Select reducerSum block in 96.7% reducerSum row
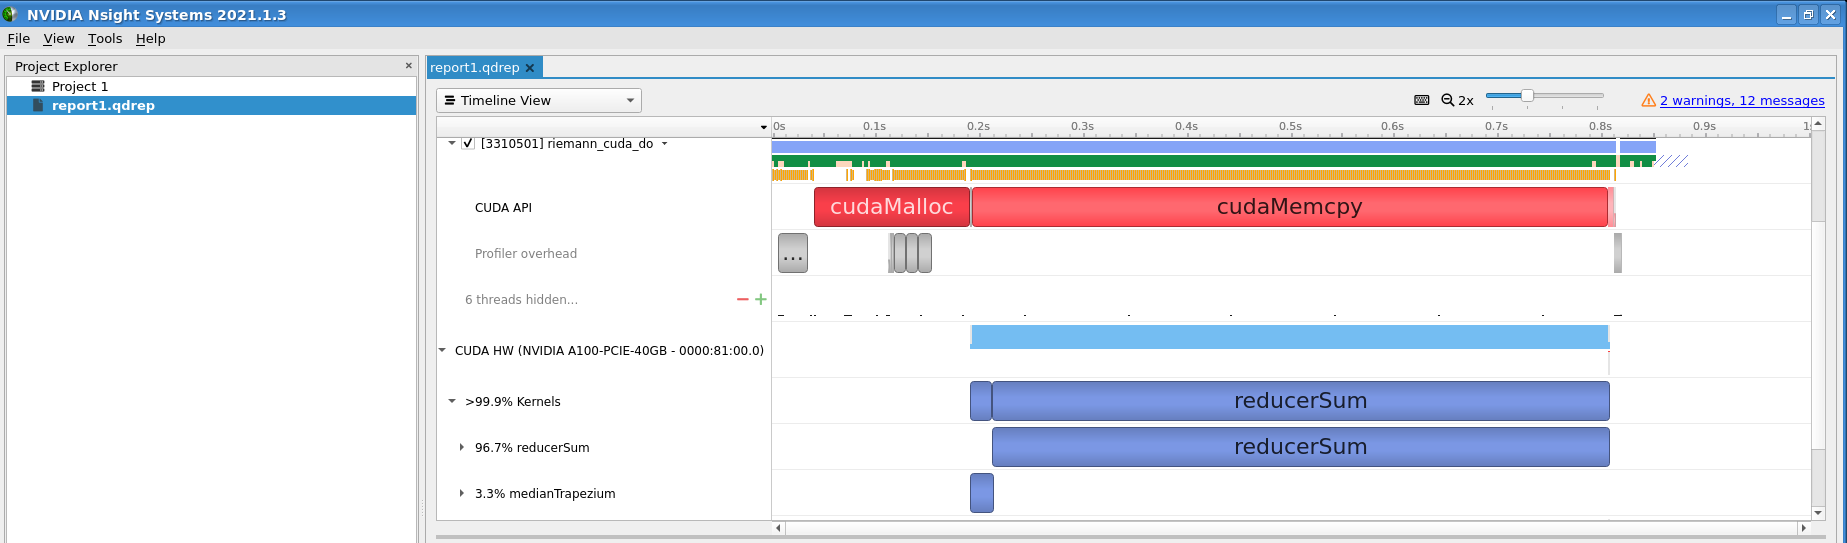1847x543 pixels. coord(1300,446)
